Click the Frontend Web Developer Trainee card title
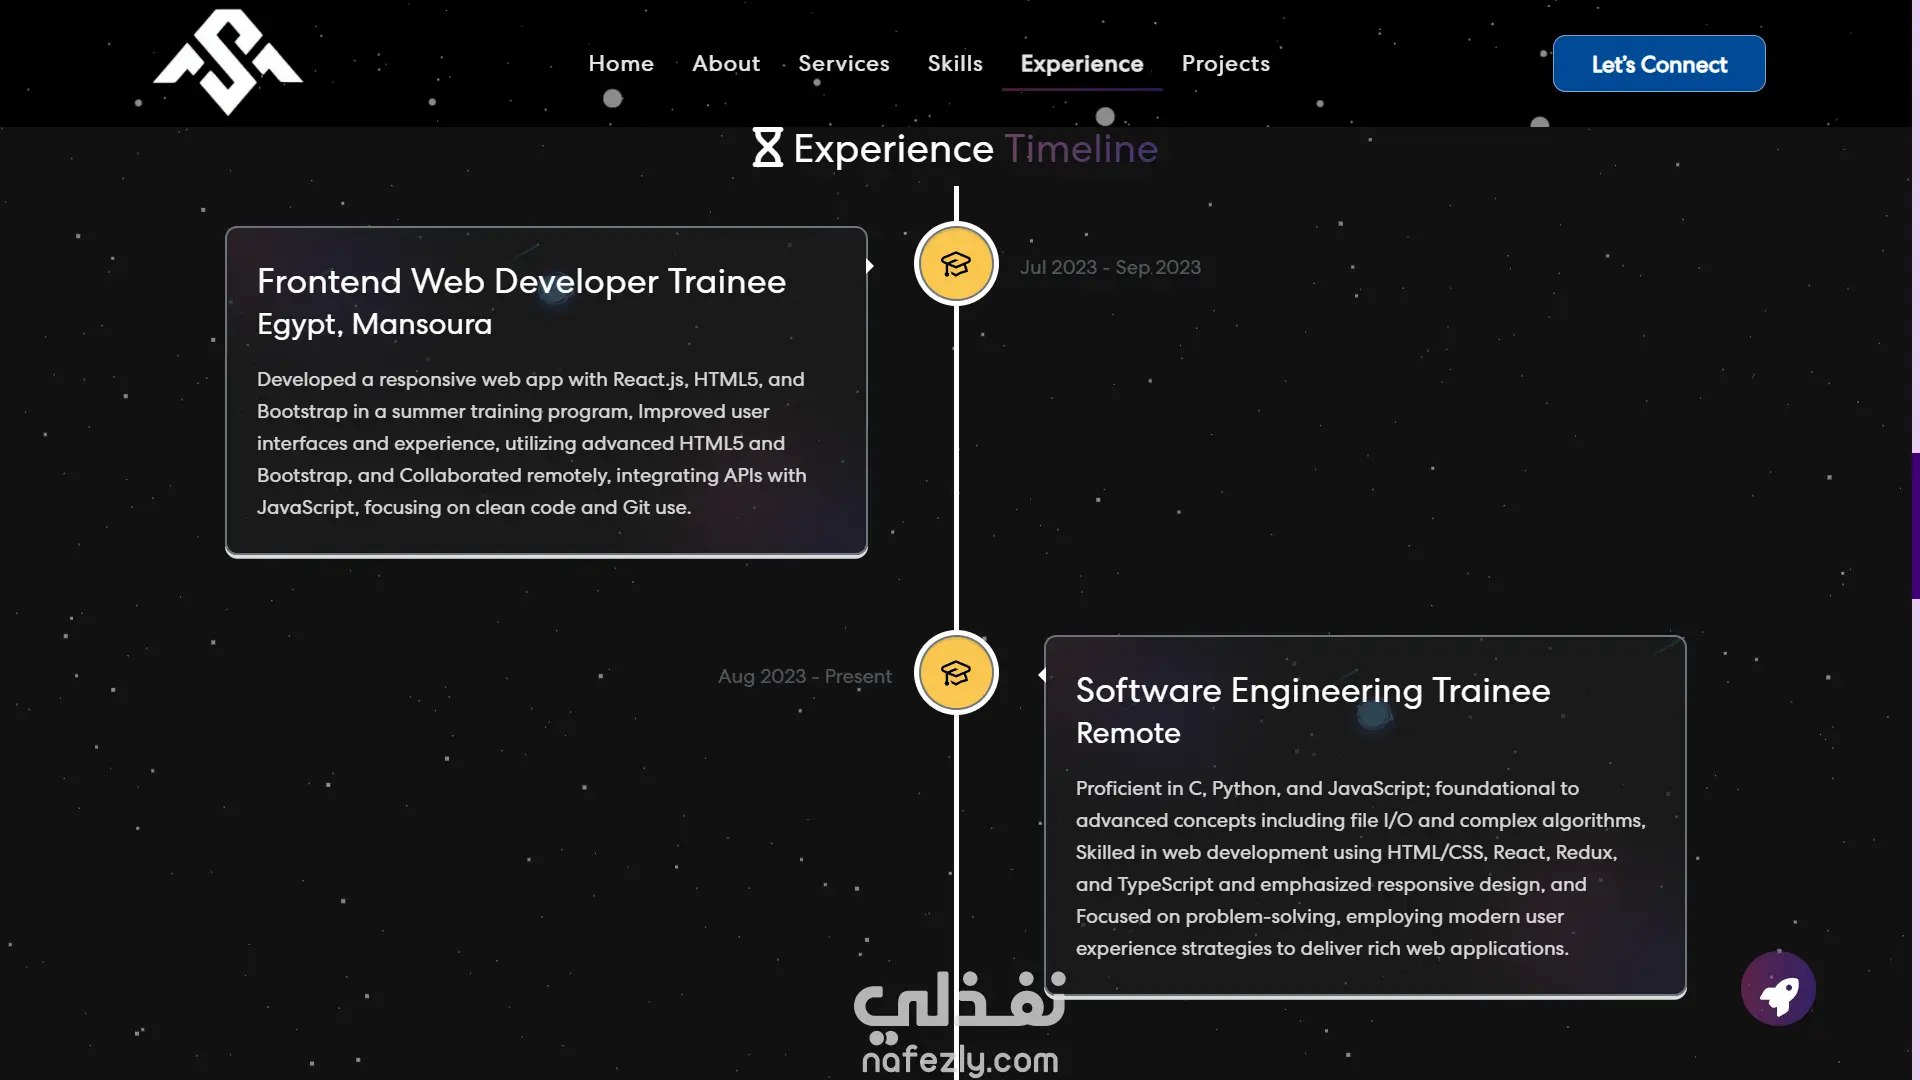This screenshot has height=1080, width=1920. click(521, 282)
